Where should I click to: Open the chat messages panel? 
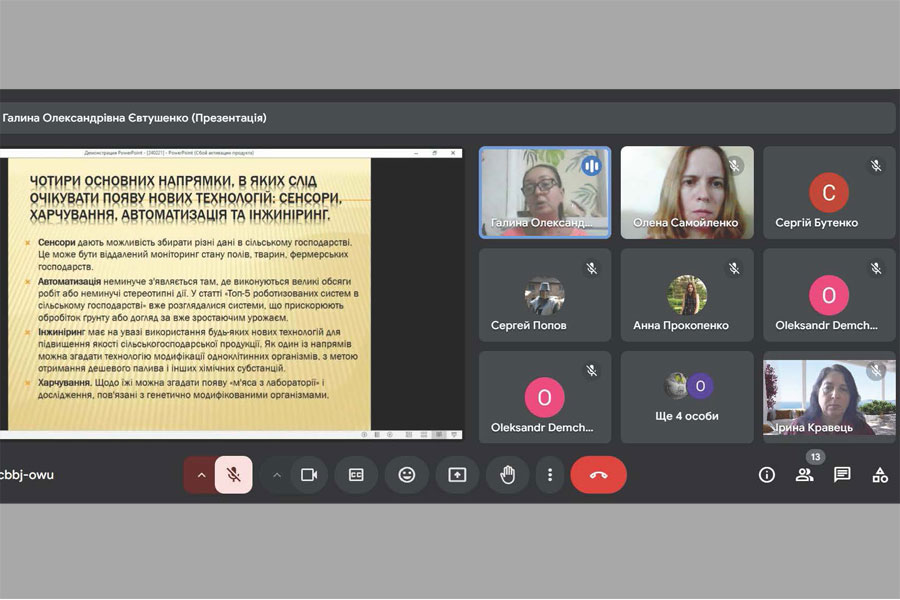pos(842,475)
